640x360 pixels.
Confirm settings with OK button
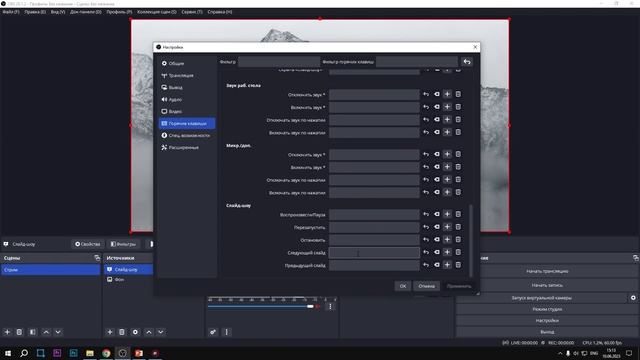[403, 286]
